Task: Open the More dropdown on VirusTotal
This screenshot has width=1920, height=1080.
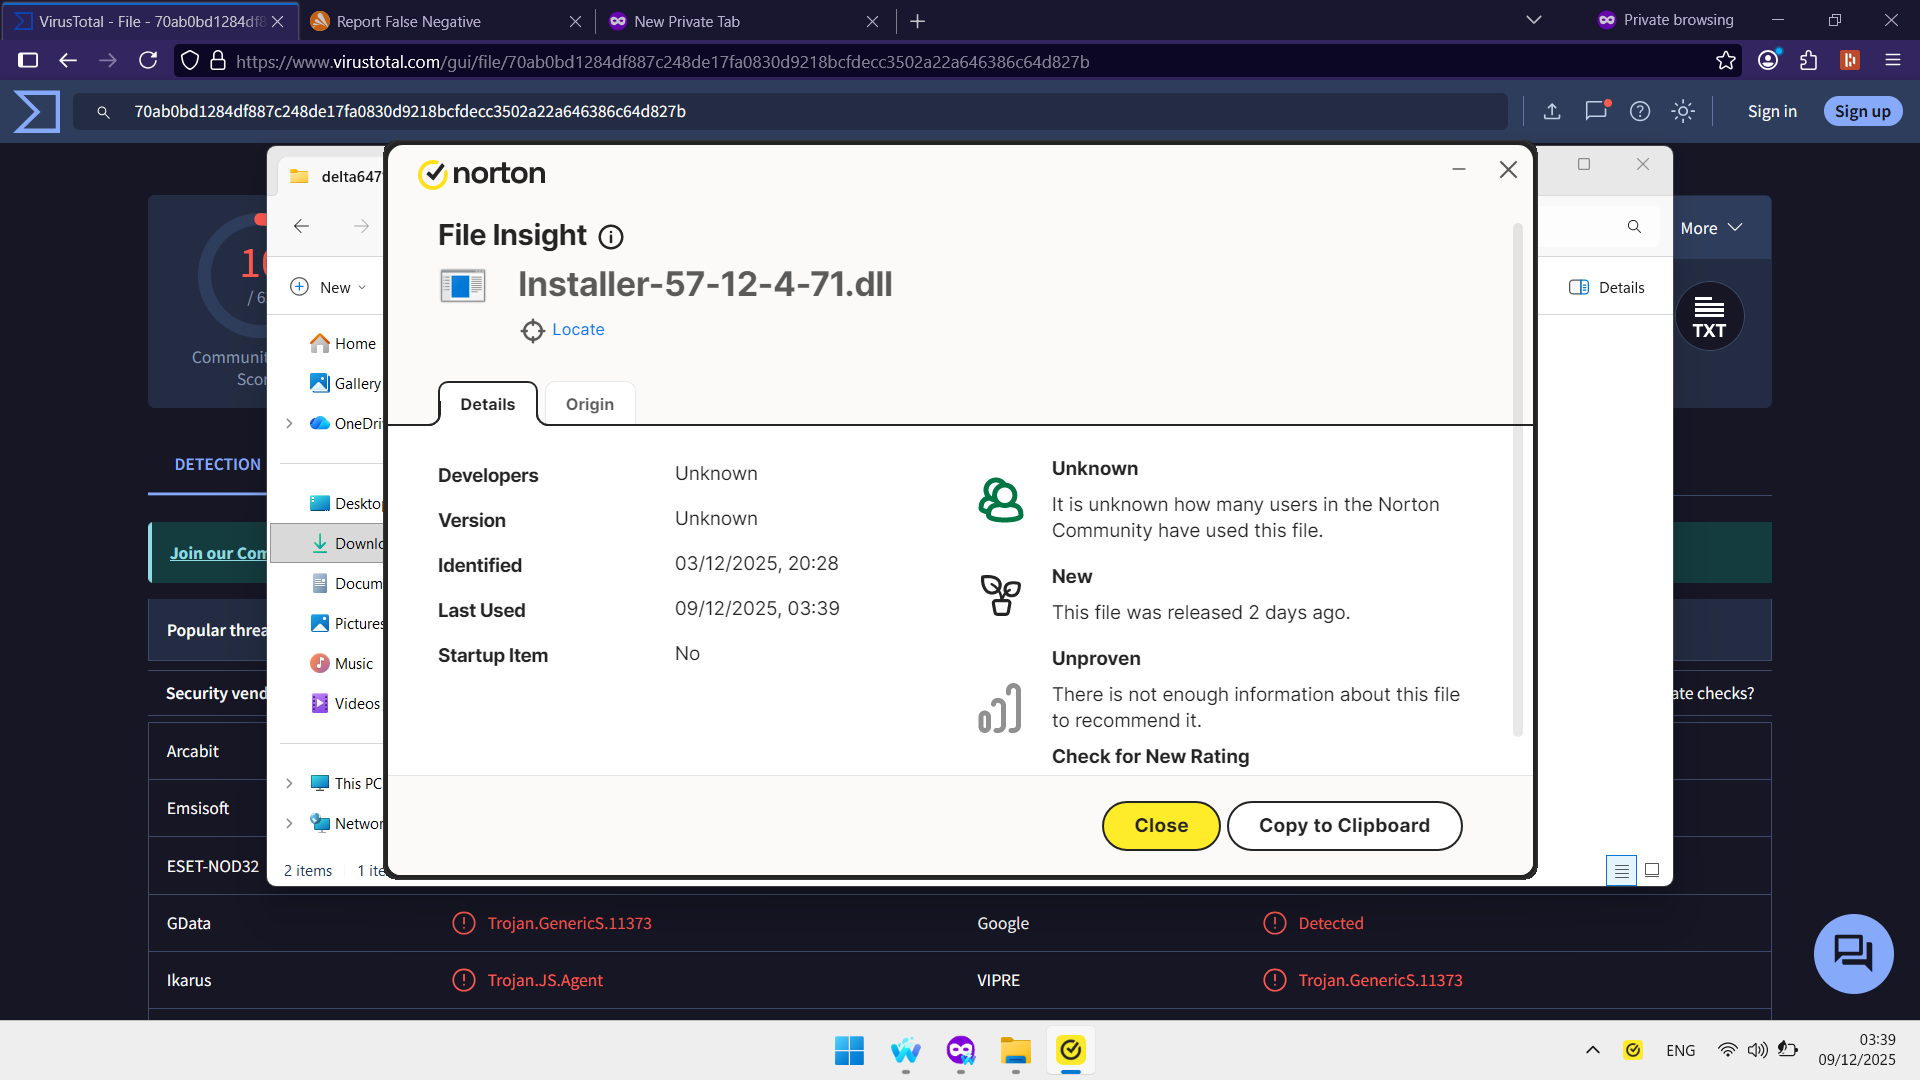Action: tap(1710, 228)
